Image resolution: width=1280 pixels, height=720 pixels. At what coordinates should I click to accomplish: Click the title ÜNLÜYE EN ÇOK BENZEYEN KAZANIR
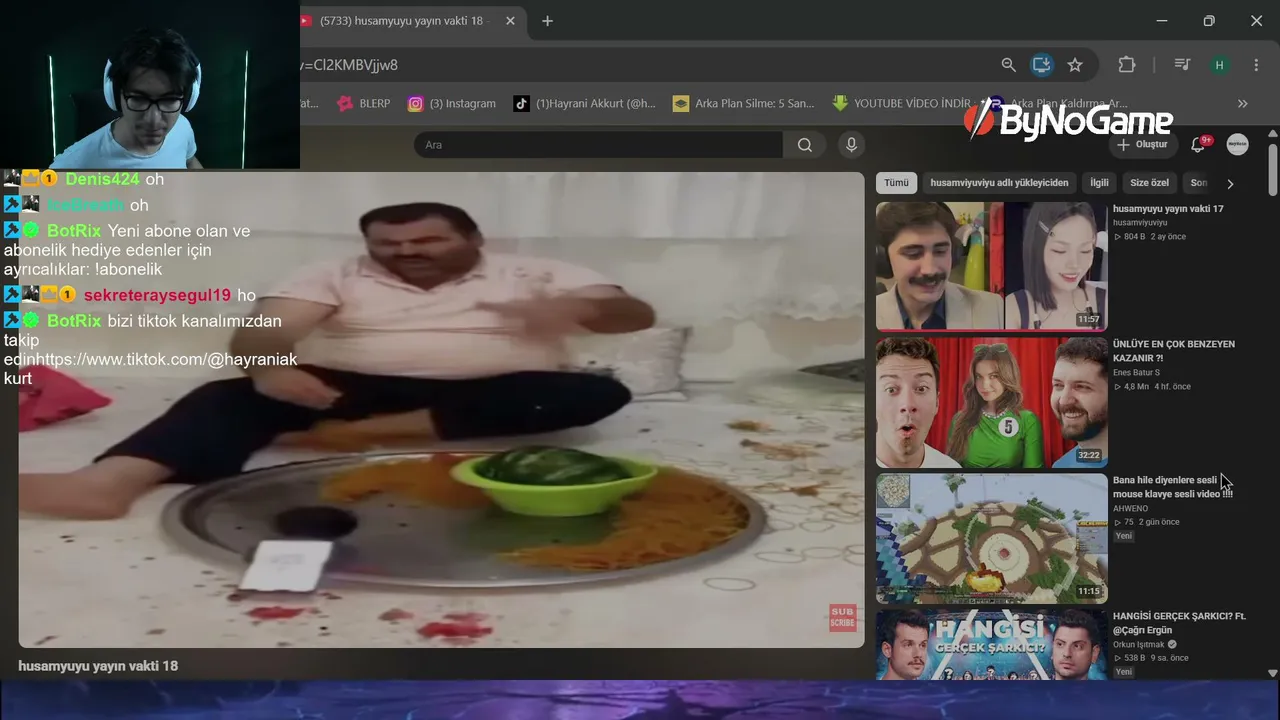(1174, 351)
